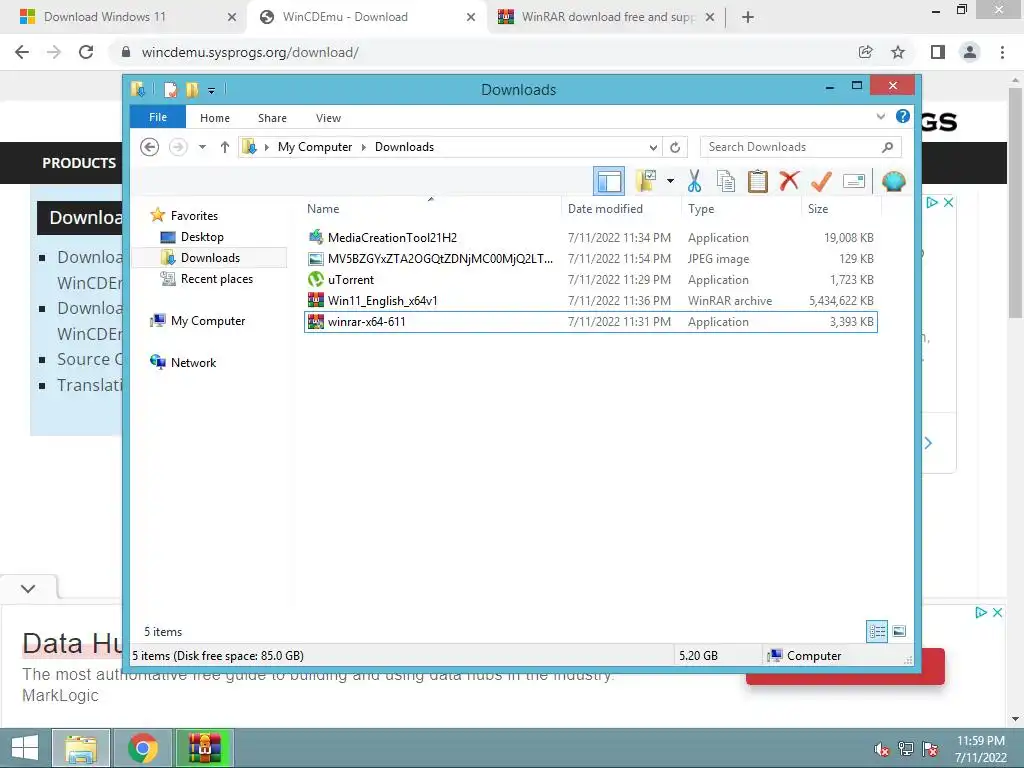Open the dropdown arrow beside folder options icon
Viewport: 1024px width, 768px height.
coord(670,181)
